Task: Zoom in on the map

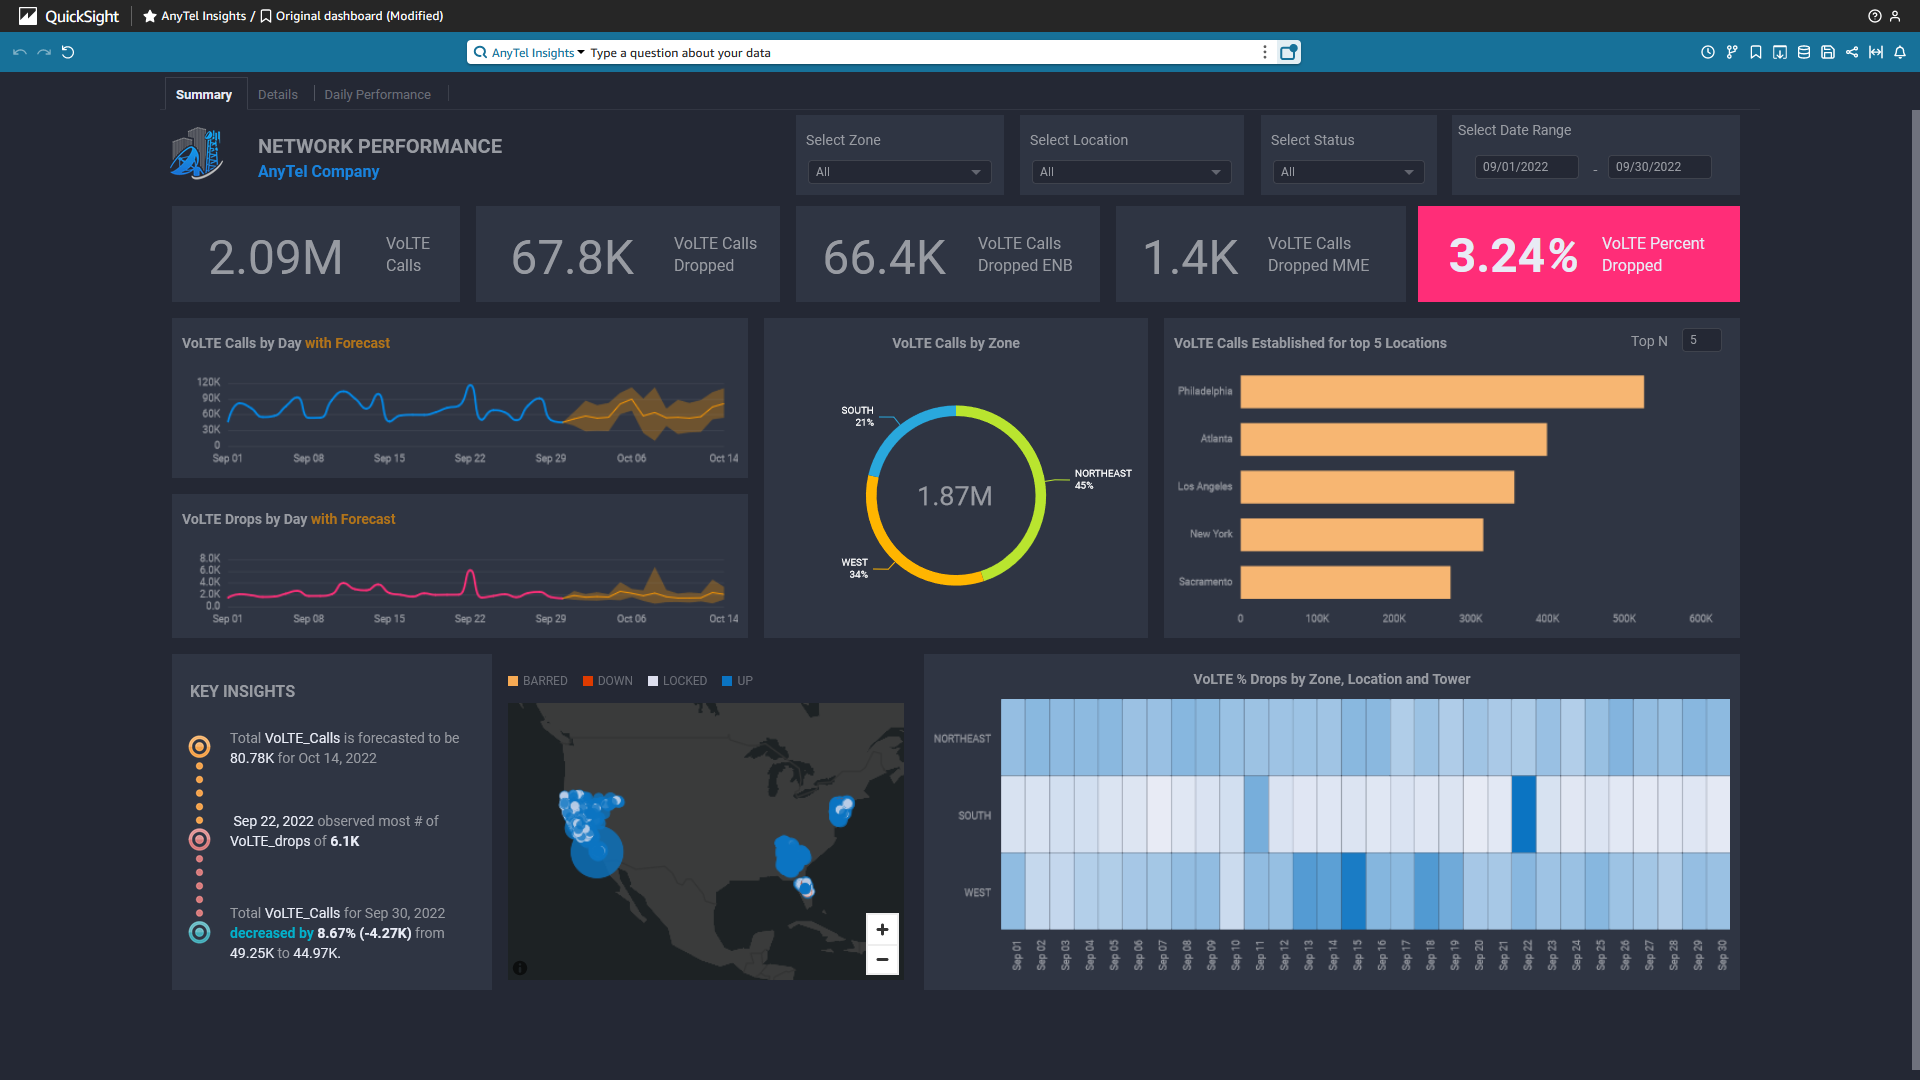Action: tap(882, 929)
